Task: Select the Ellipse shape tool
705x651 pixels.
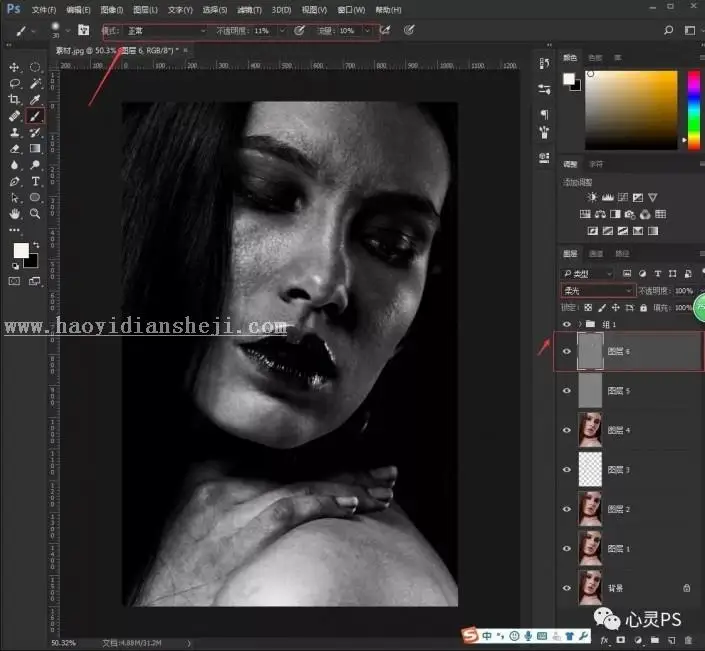Action: (35, 198)
